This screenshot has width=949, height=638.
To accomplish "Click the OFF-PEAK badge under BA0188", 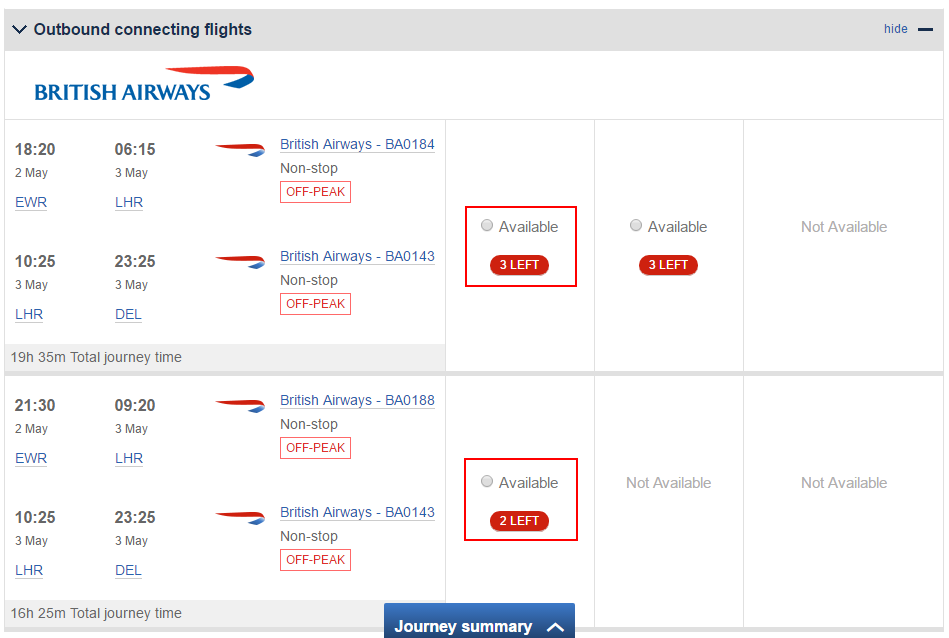I will (315, 448).
